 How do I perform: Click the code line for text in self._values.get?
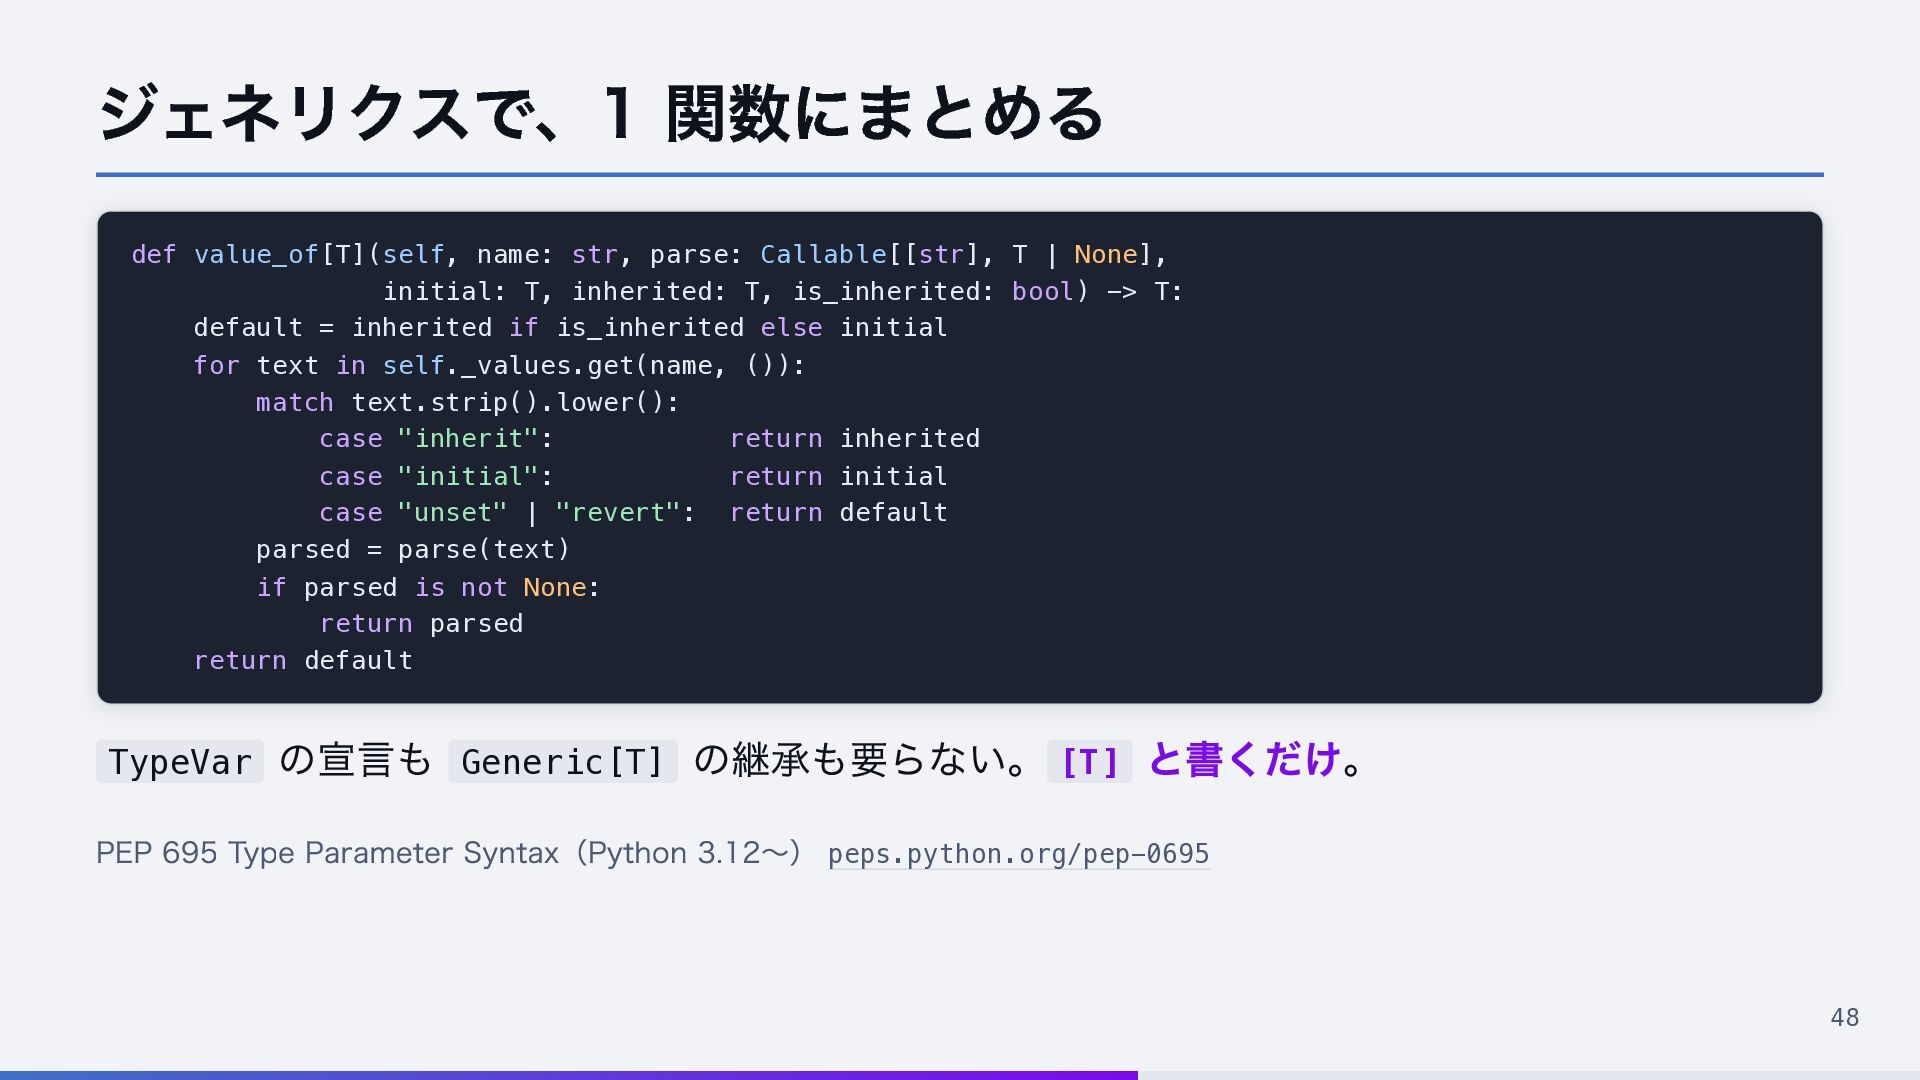tap(499, 366)
